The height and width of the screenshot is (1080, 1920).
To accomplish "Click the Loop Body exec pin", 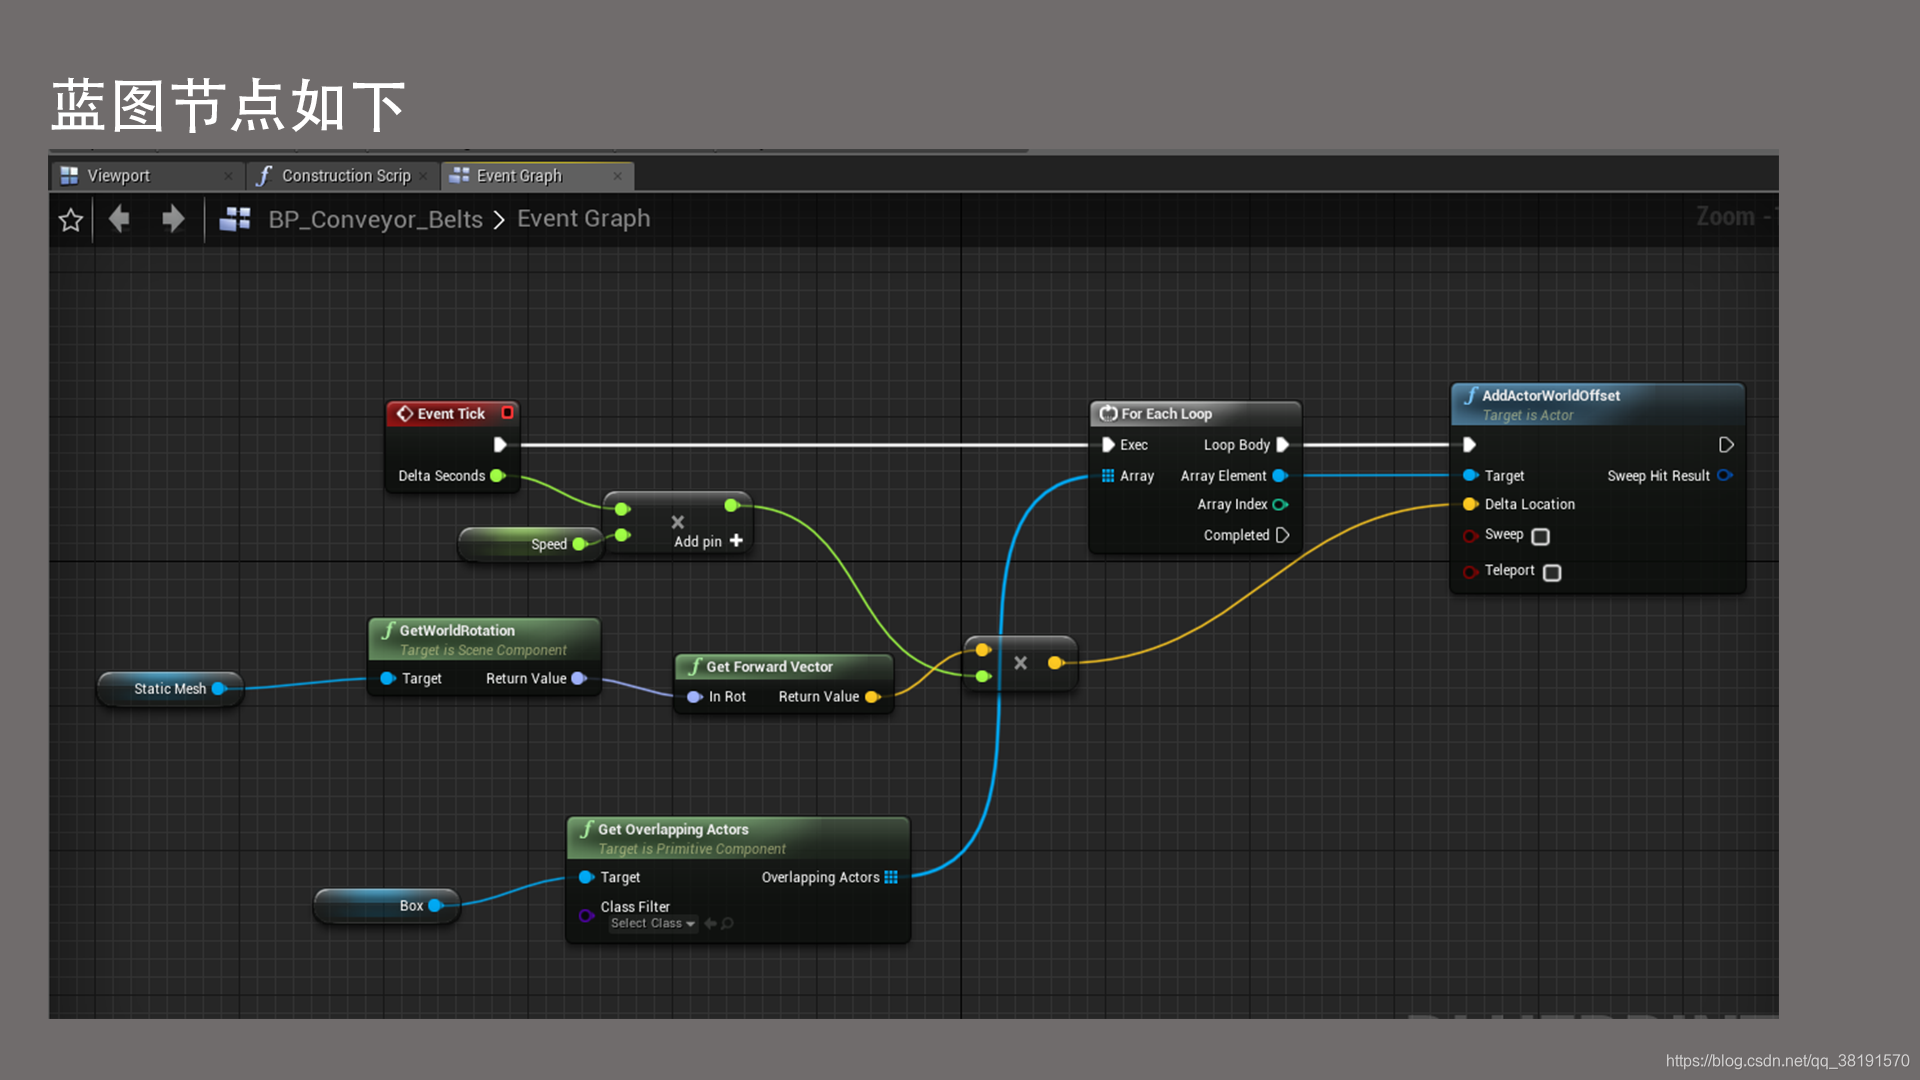I will click(1282, 445).
